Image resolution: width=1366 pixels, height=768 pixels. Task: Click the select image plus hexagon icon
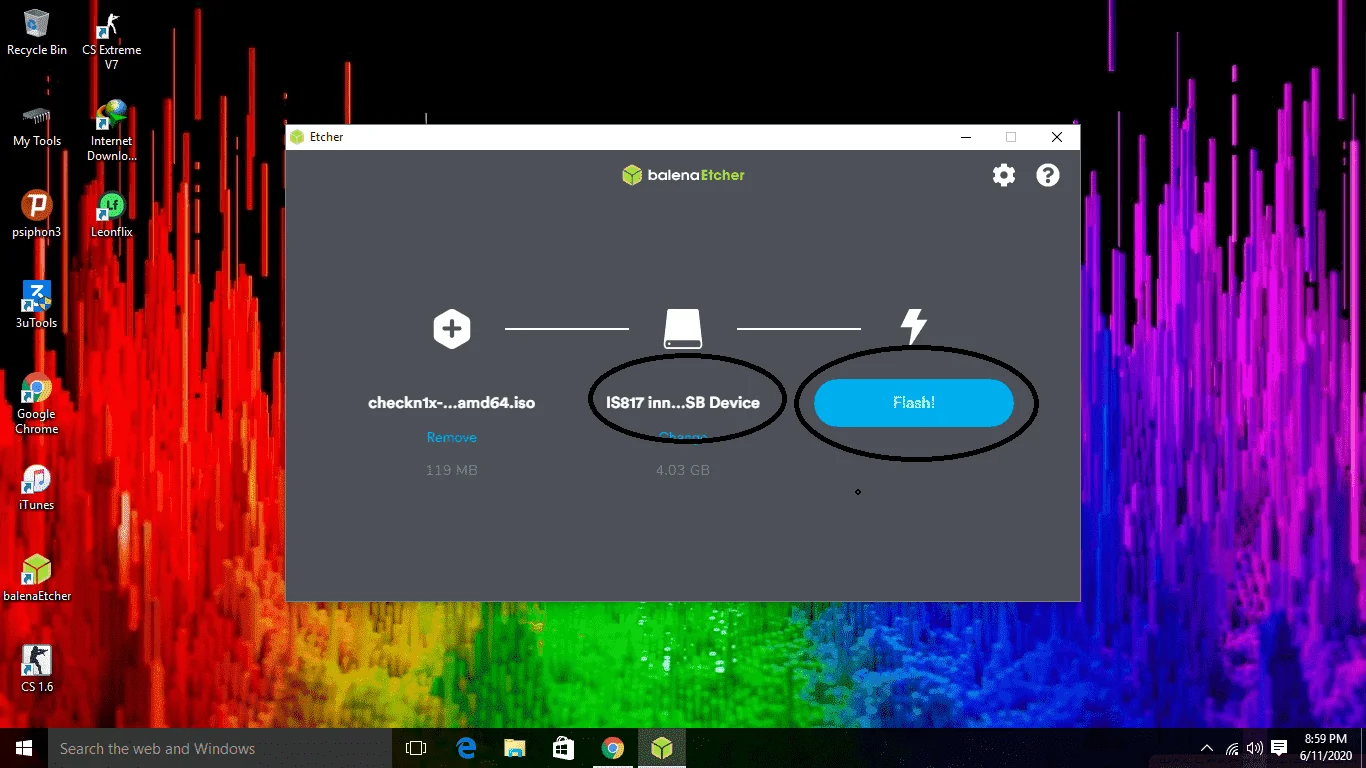tap(452, 329)
